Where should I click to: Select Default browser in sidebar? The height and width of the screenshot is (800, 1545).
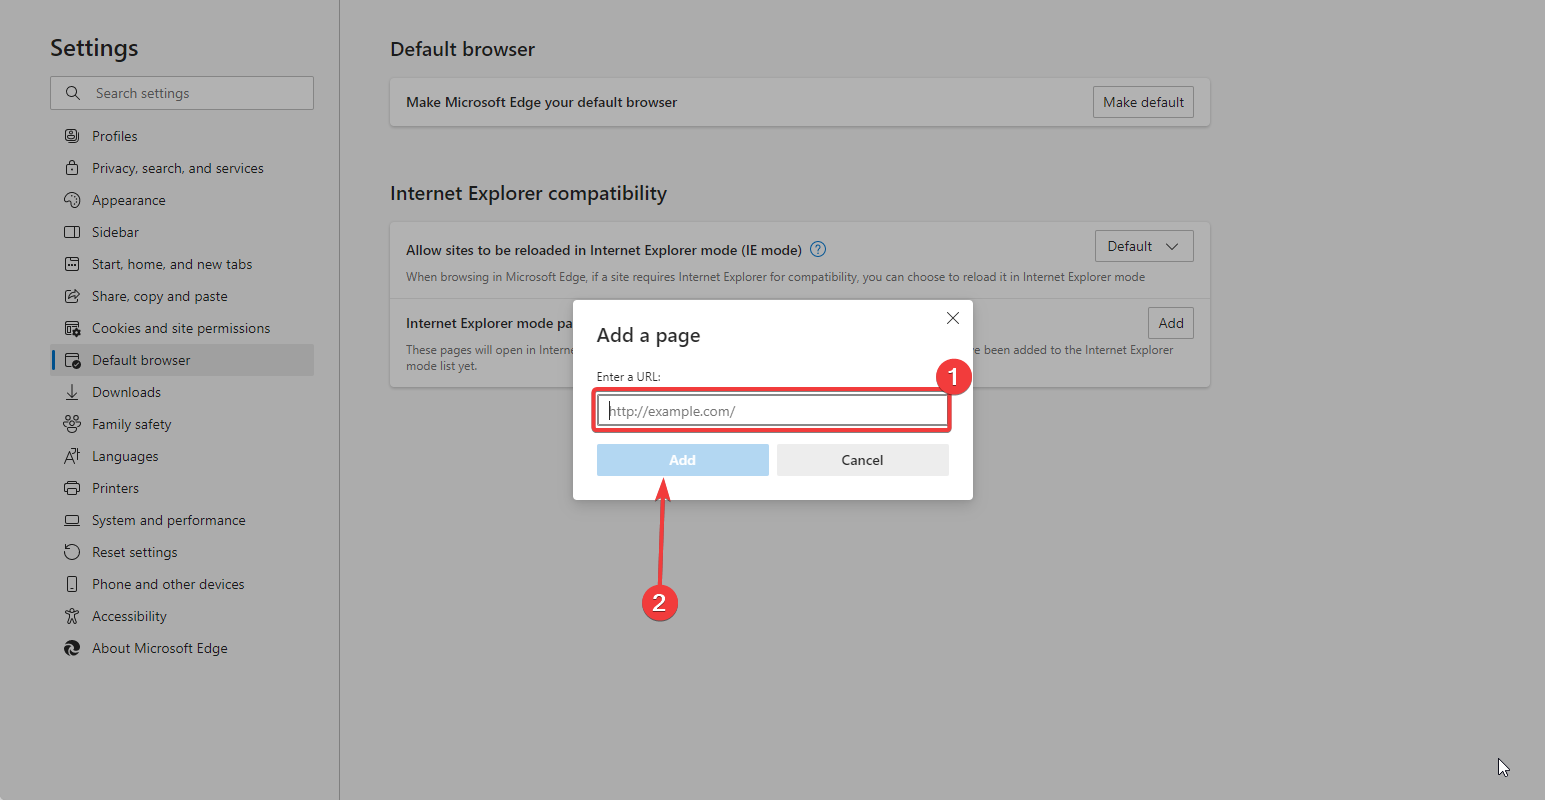click(x=182, y=360)
